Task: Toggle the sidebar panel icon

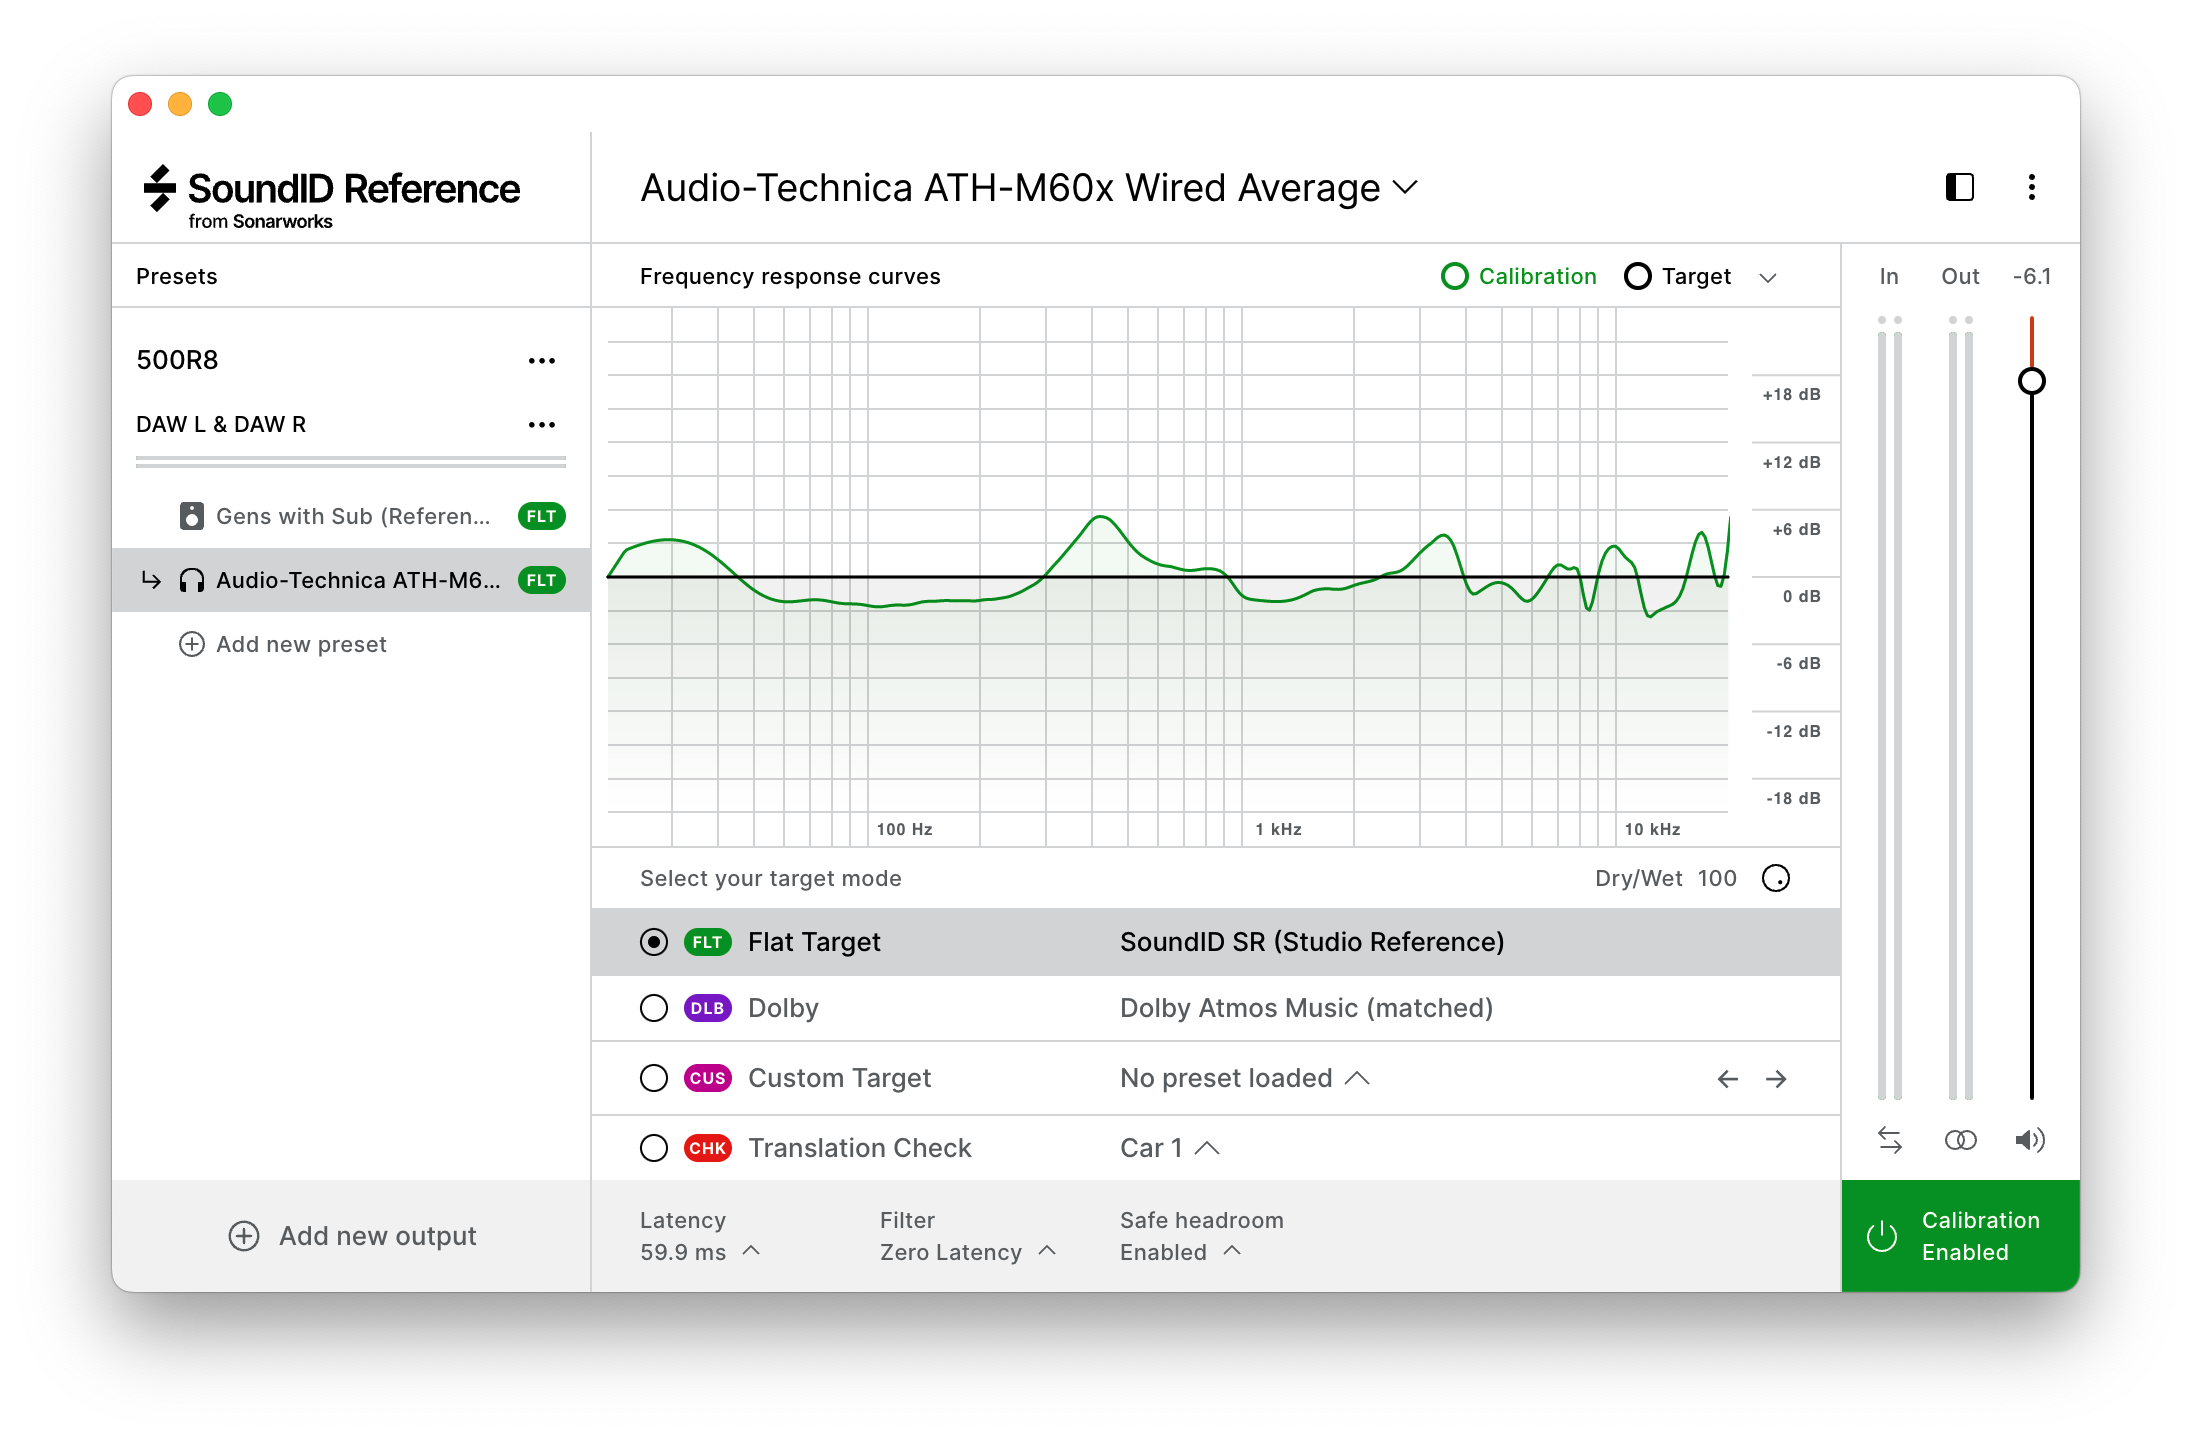Action: coord(1959,188)
